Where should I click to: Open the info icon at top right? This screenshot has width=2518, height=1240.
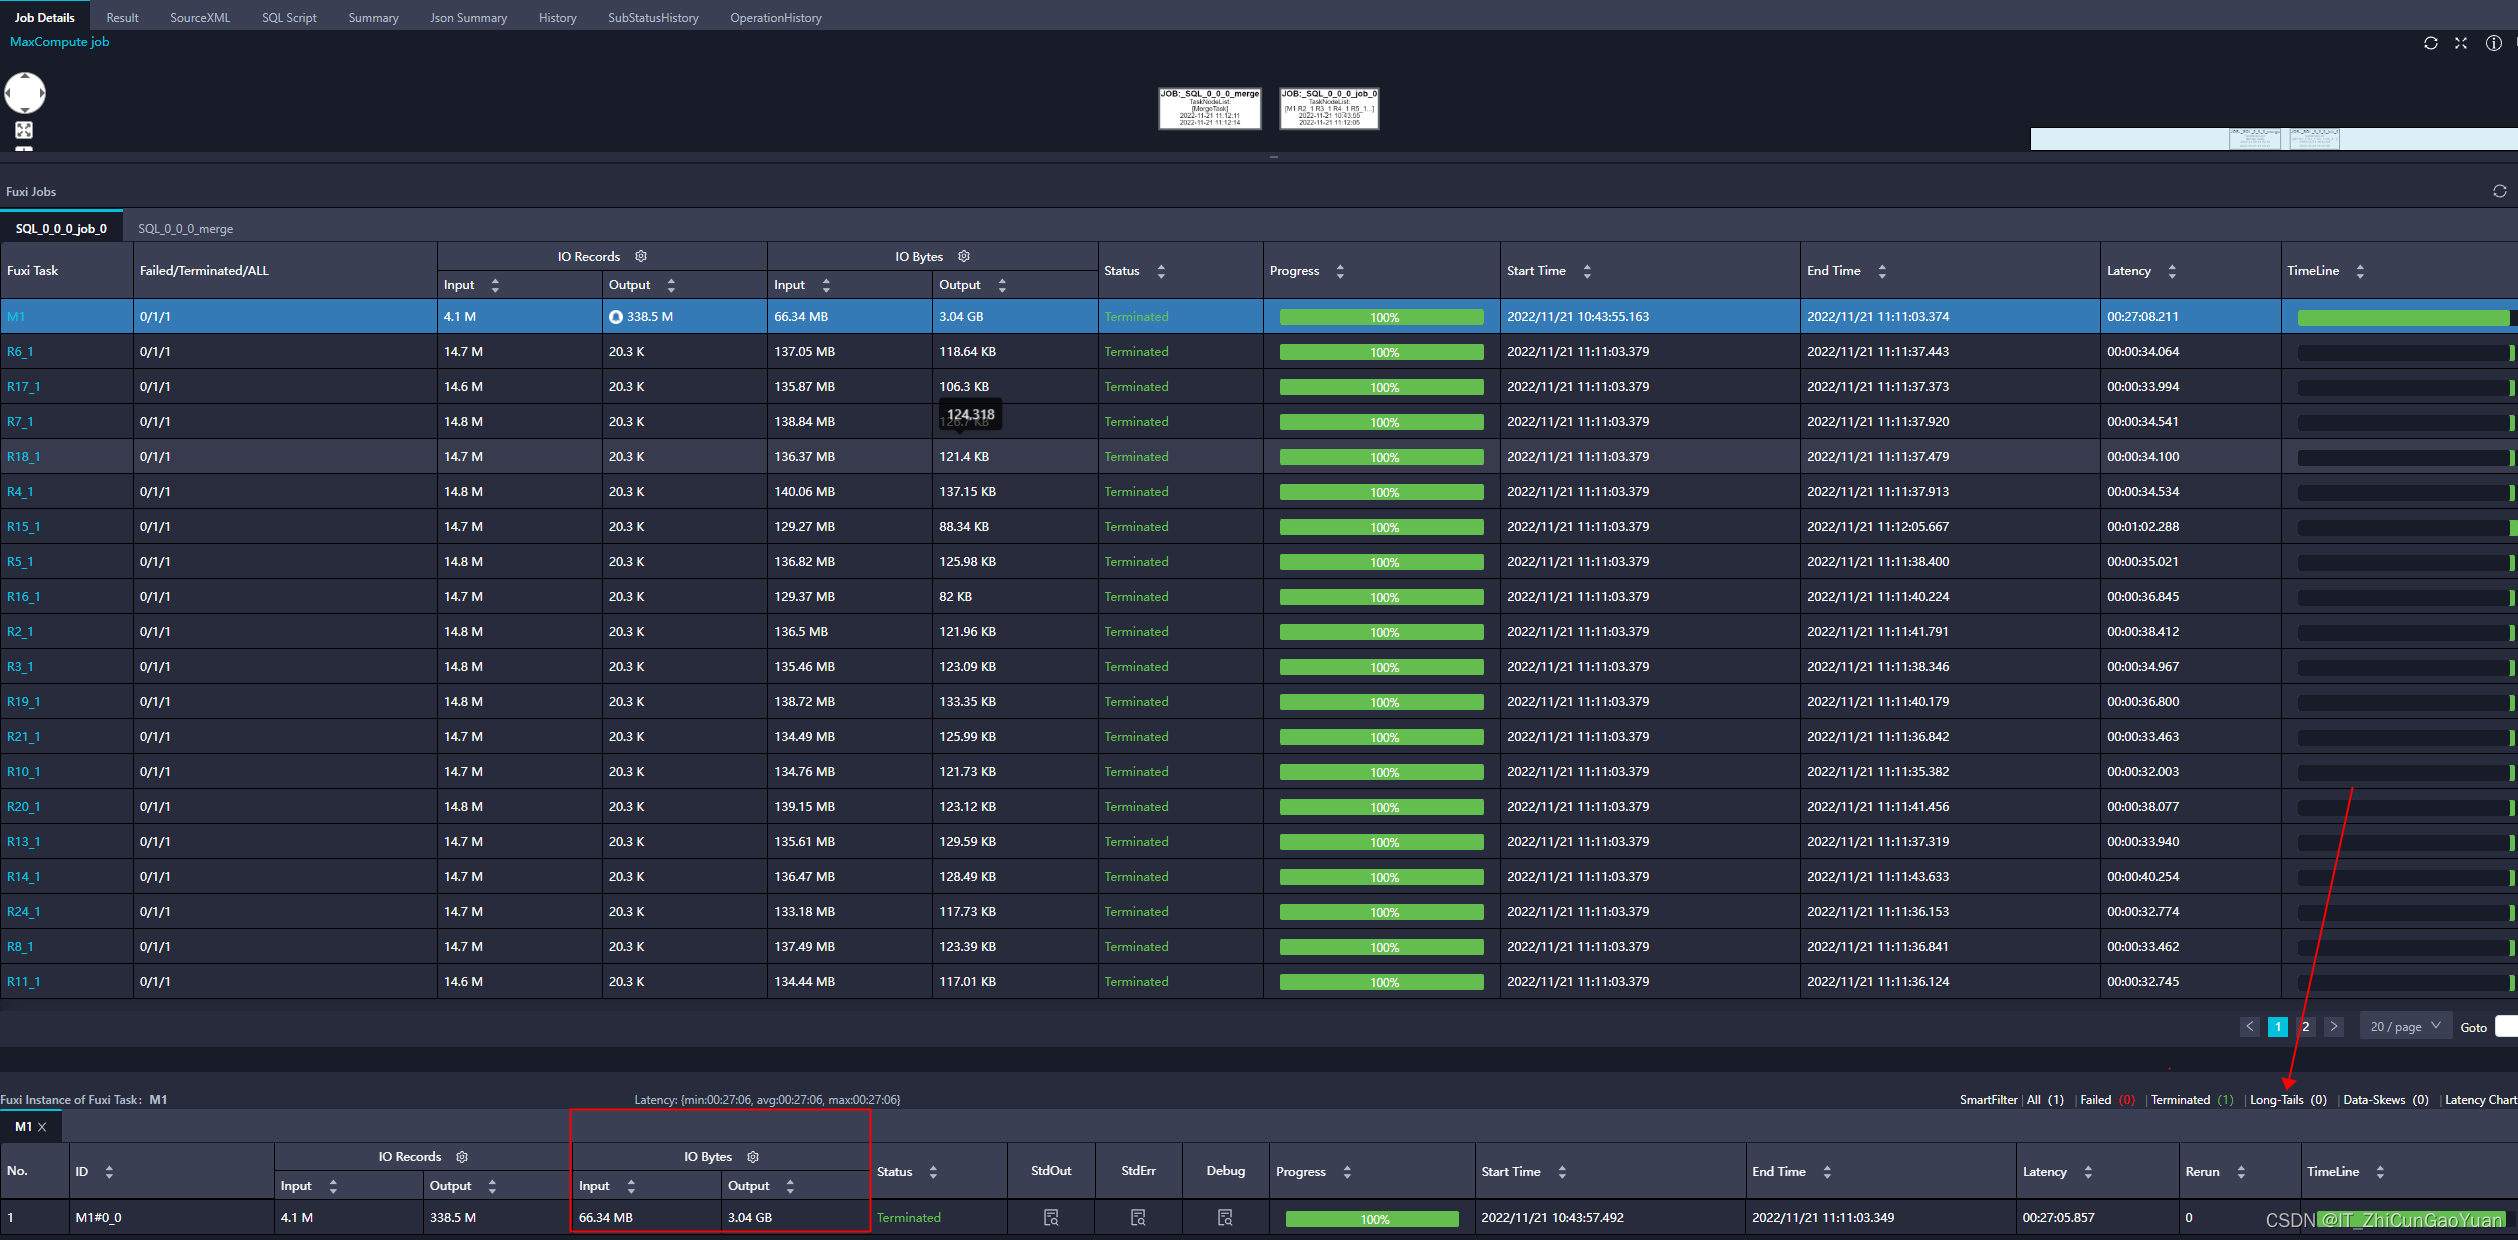click(2494, 43)
